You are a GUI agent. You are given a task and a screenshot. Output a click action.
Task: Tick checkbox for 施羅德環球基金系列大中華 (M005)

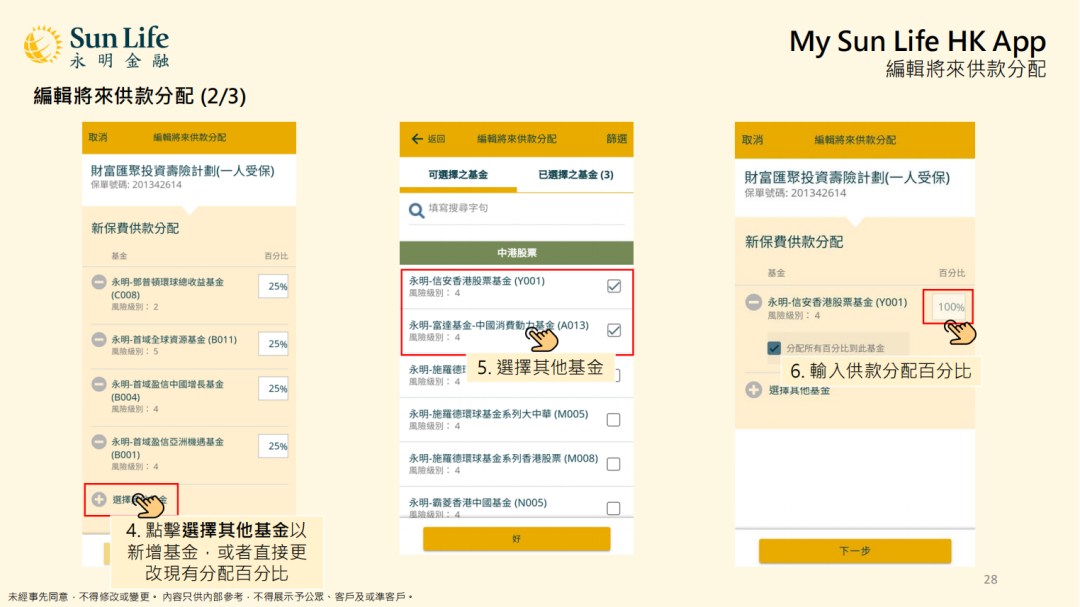pyautogui.click(x=614, y=420)
